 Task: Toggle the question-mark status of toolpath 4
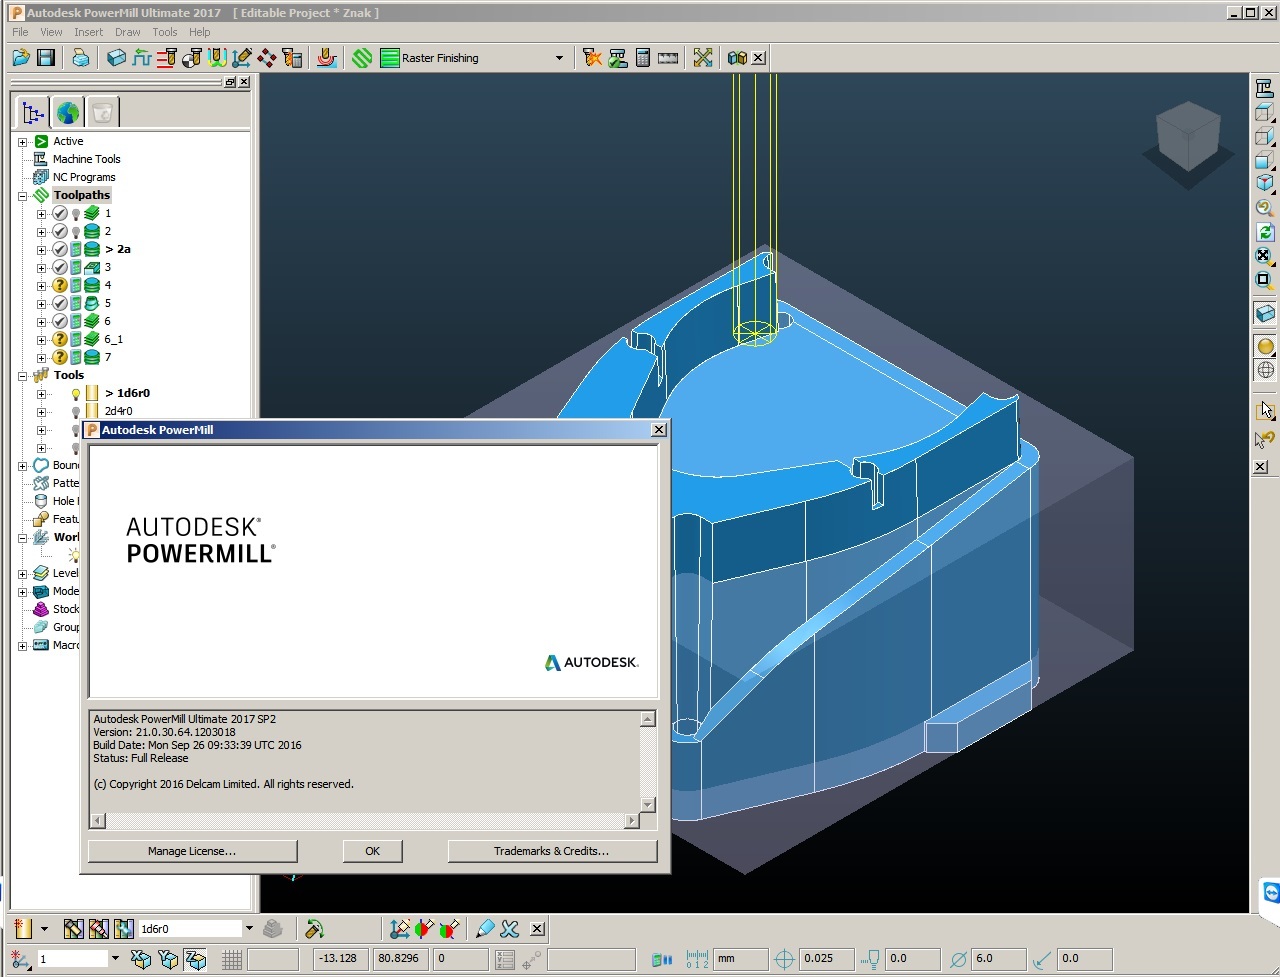tap(60, 286)
